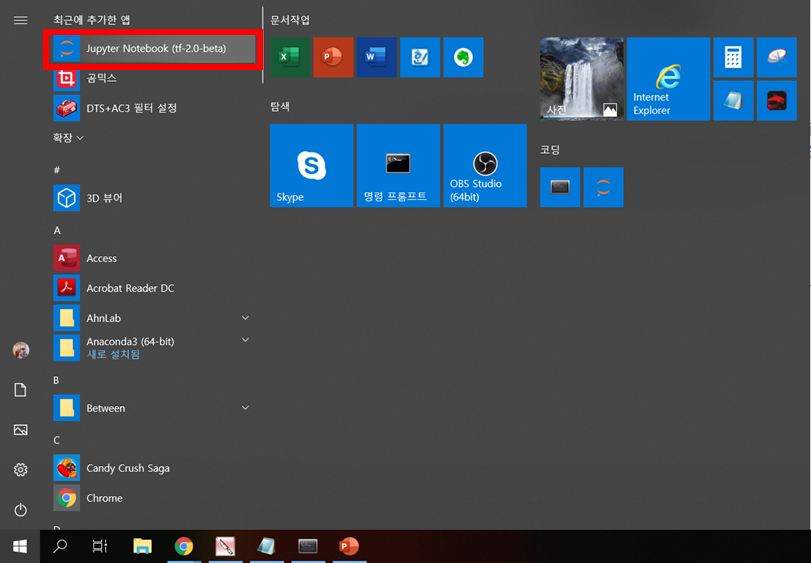Open the tile next to the Word tile
Viewport: 811px width, 563px height.
(x=420, y=57)
